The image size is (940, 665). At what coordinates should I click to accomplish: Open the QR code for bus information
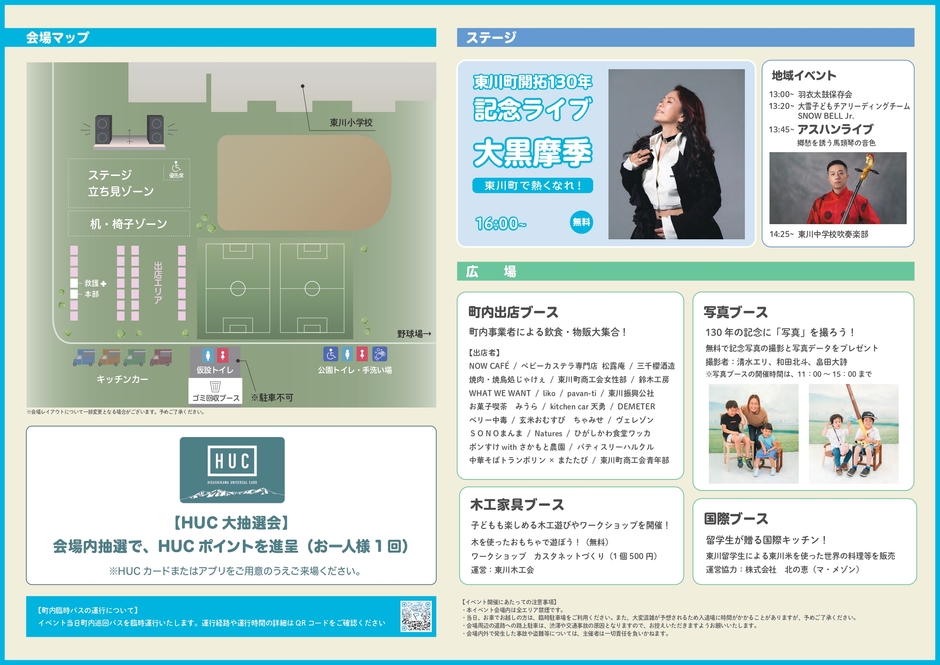(x=415, y=615)
